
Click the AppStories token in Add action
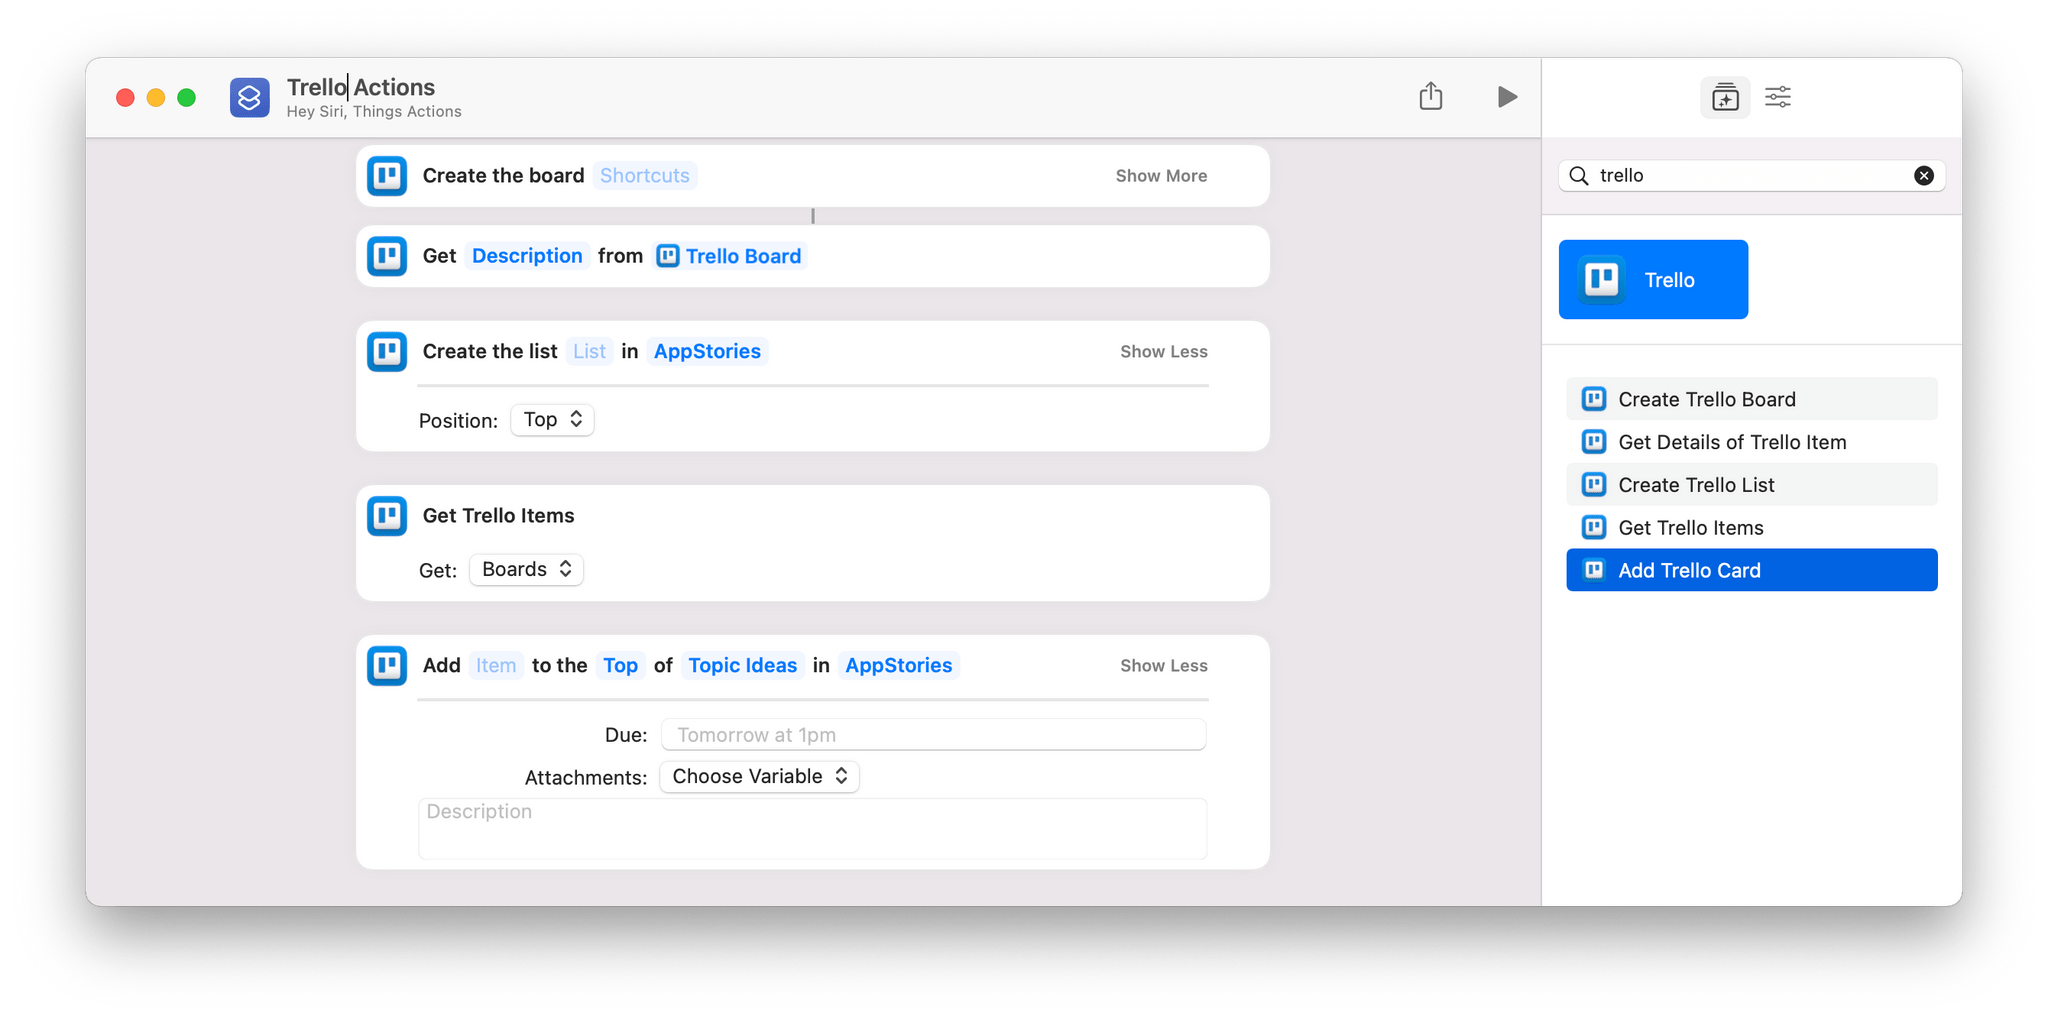click(898, 666)
